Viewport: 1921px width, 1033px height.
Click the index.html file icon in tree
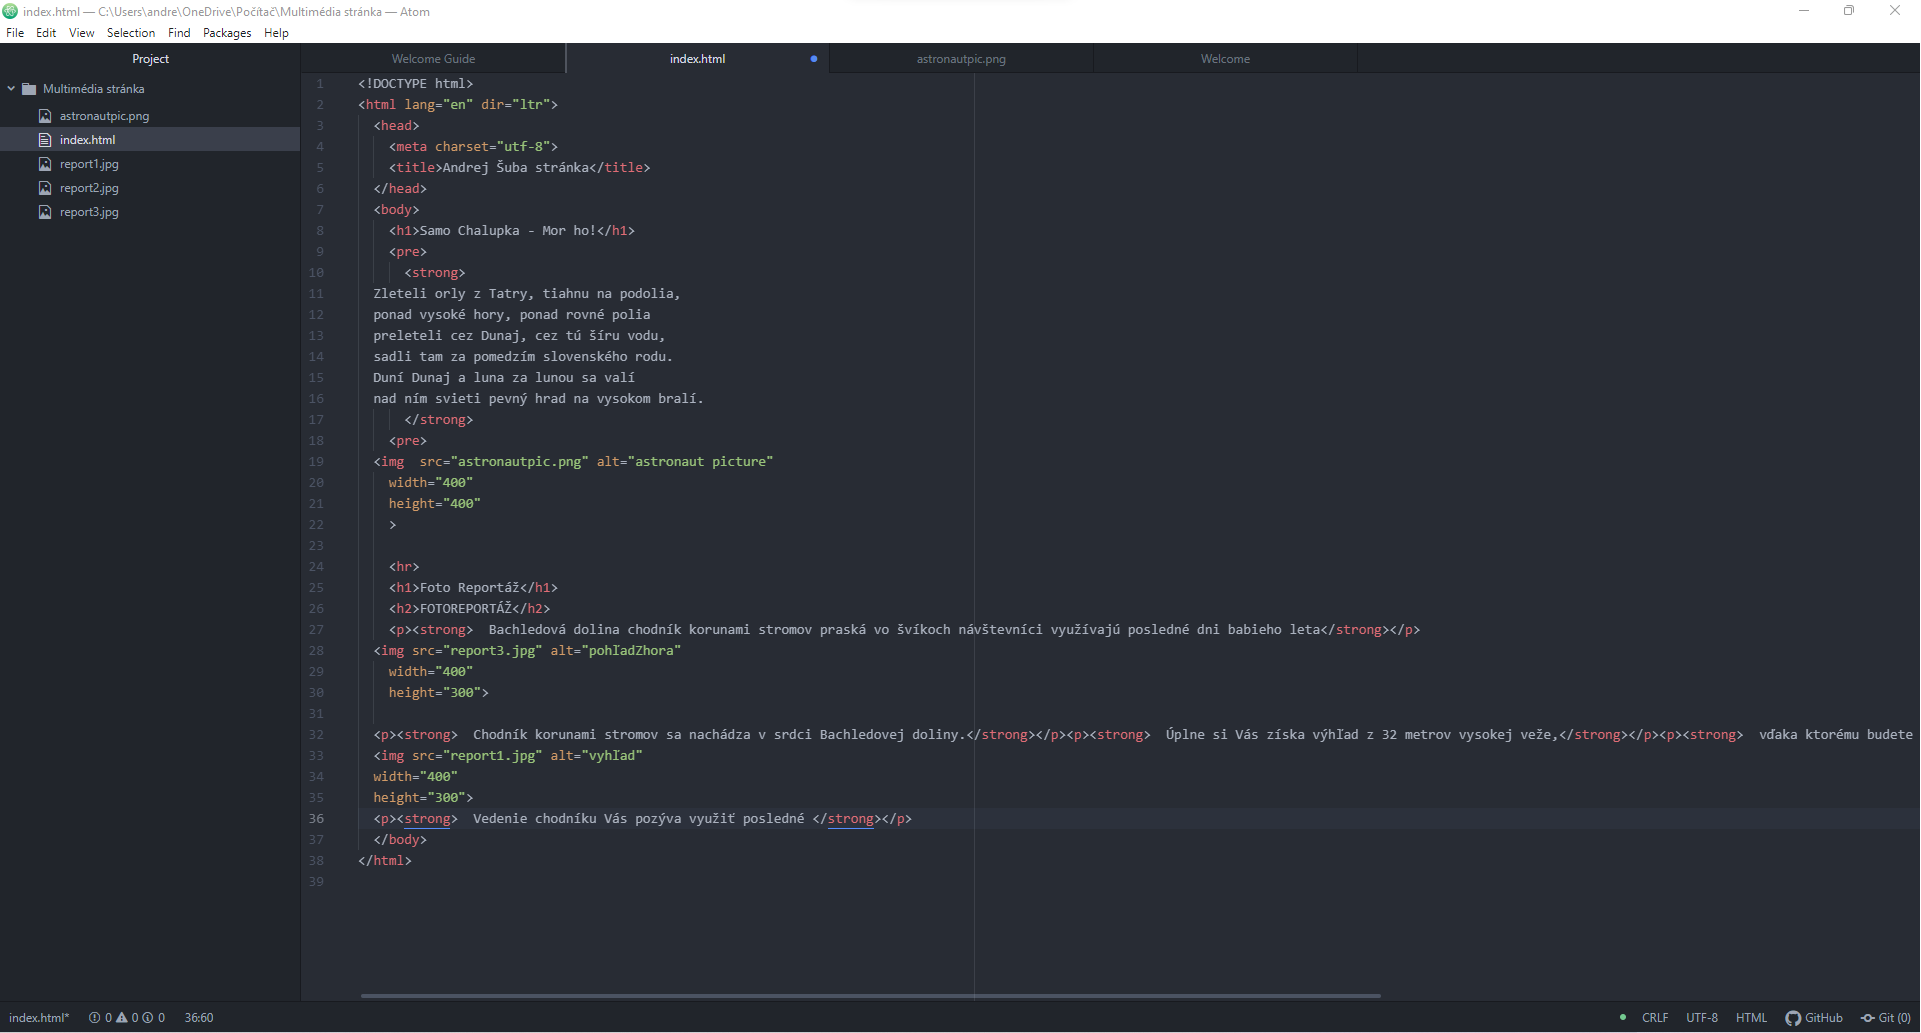click(x=45, y=140)
